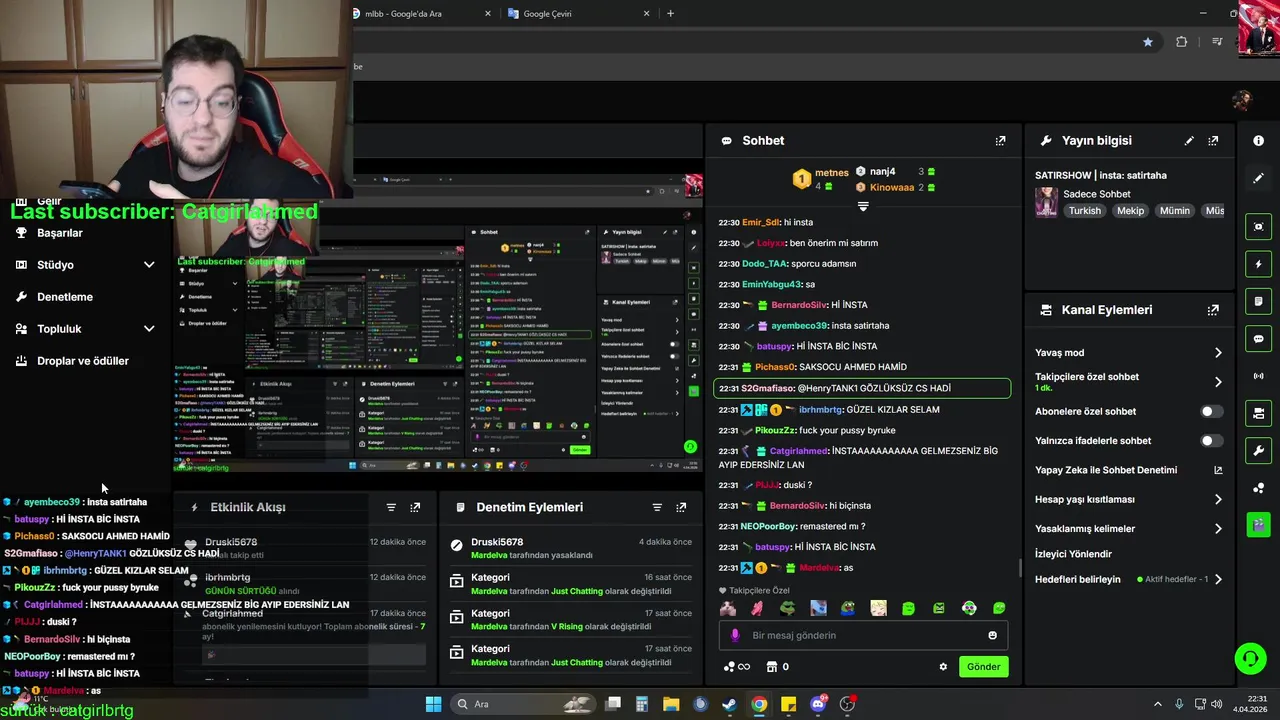The image size is (1280, 720).
Task: Toggle the wrench stream info icon in sidebar
Action: (x=1258, y=450)
